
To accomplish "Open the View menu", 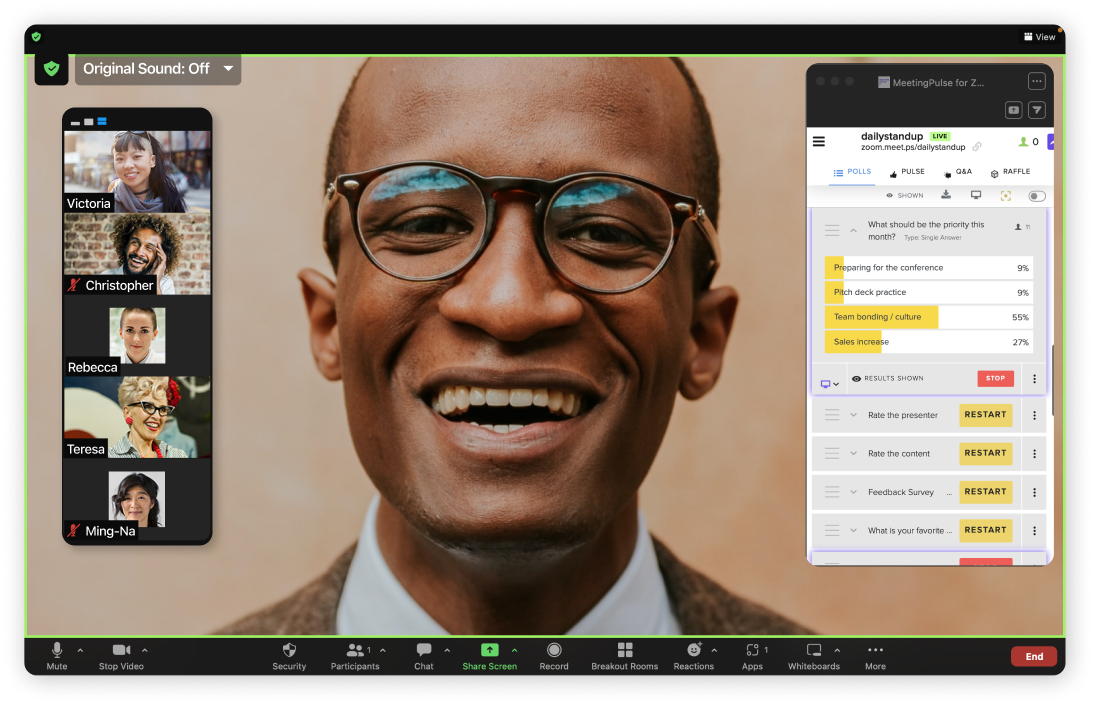I will (x=1040, y=37).
